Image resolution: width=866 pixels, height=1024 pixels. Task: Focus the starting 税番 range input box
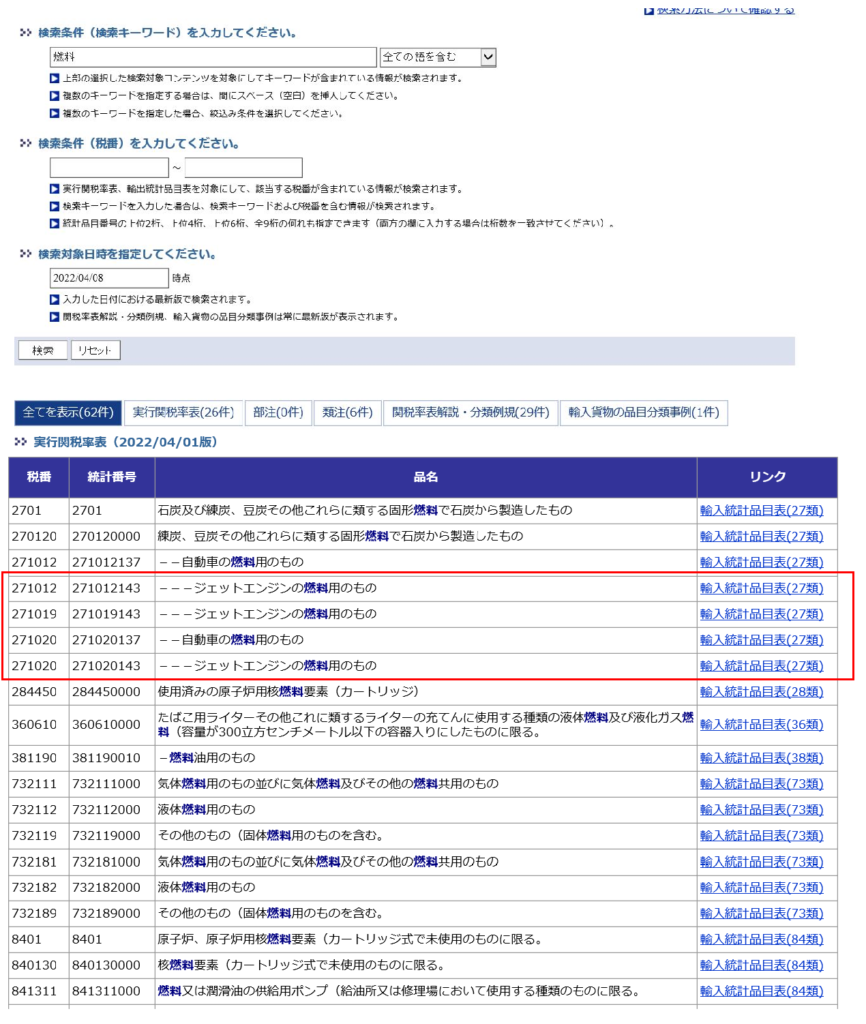point(109,168)
